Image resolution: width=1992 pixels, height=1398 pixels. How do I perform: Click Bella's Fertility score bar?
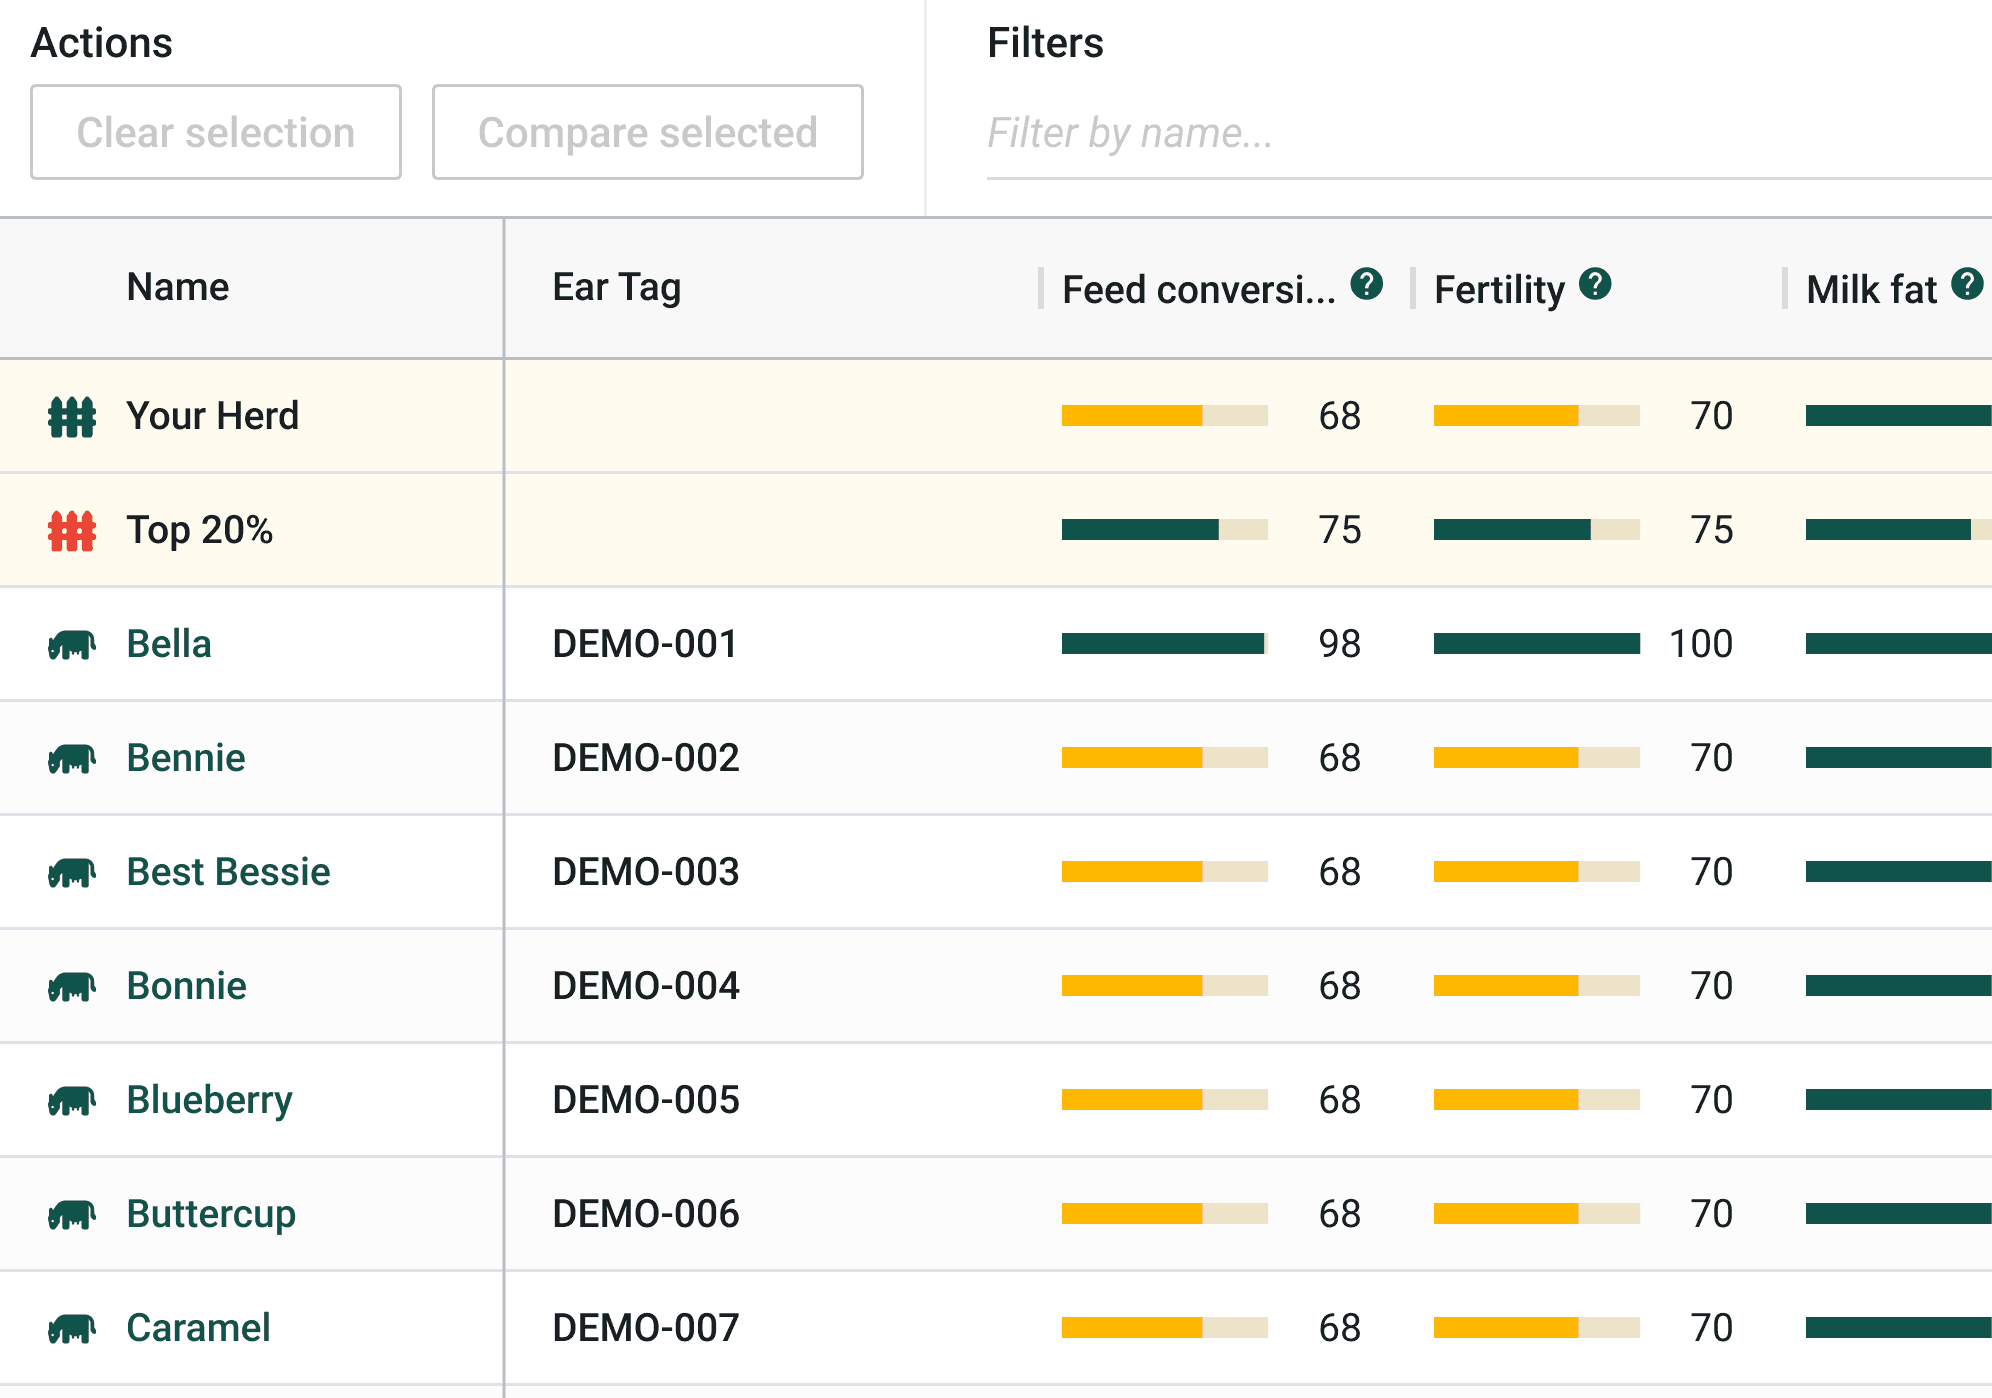[x=1536, y=644]
